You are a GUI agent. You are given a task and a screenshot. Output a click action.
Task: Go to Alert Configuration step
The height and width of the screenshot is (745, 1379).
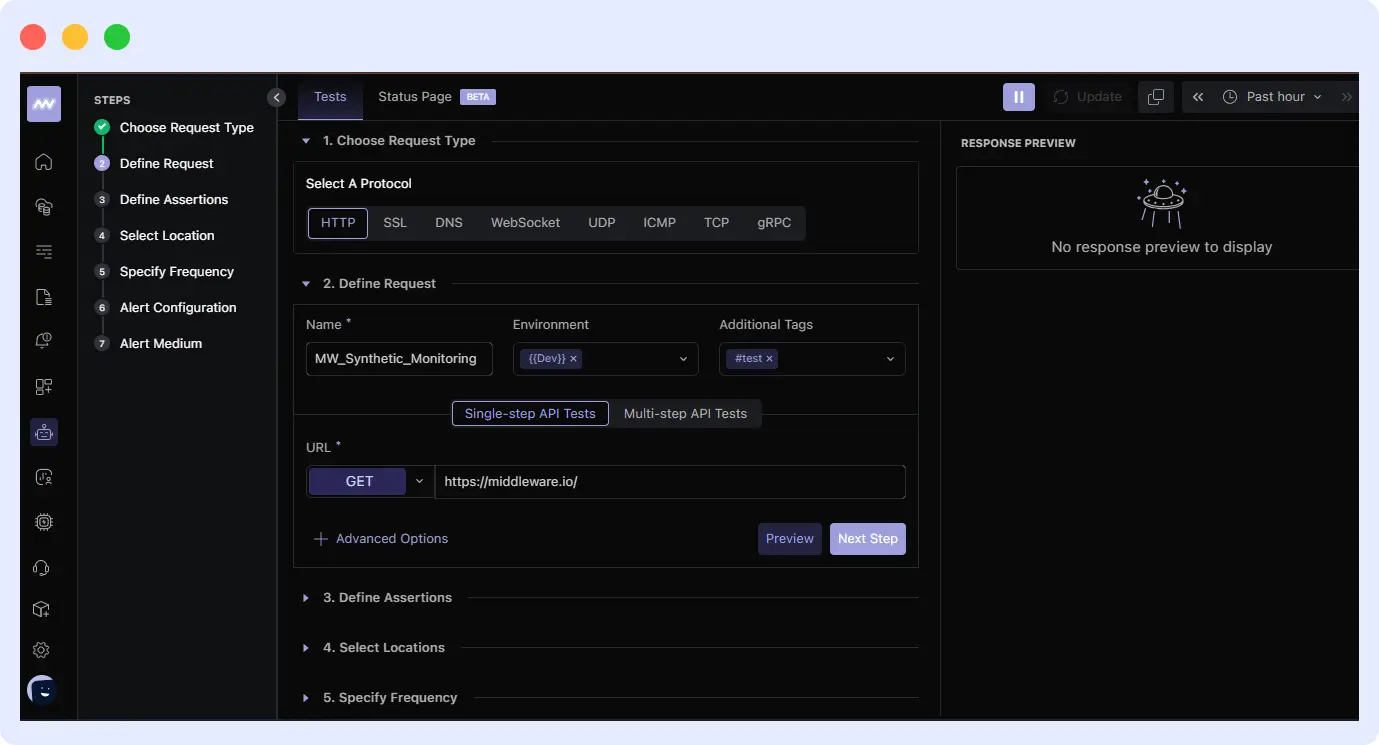[178, 308]
